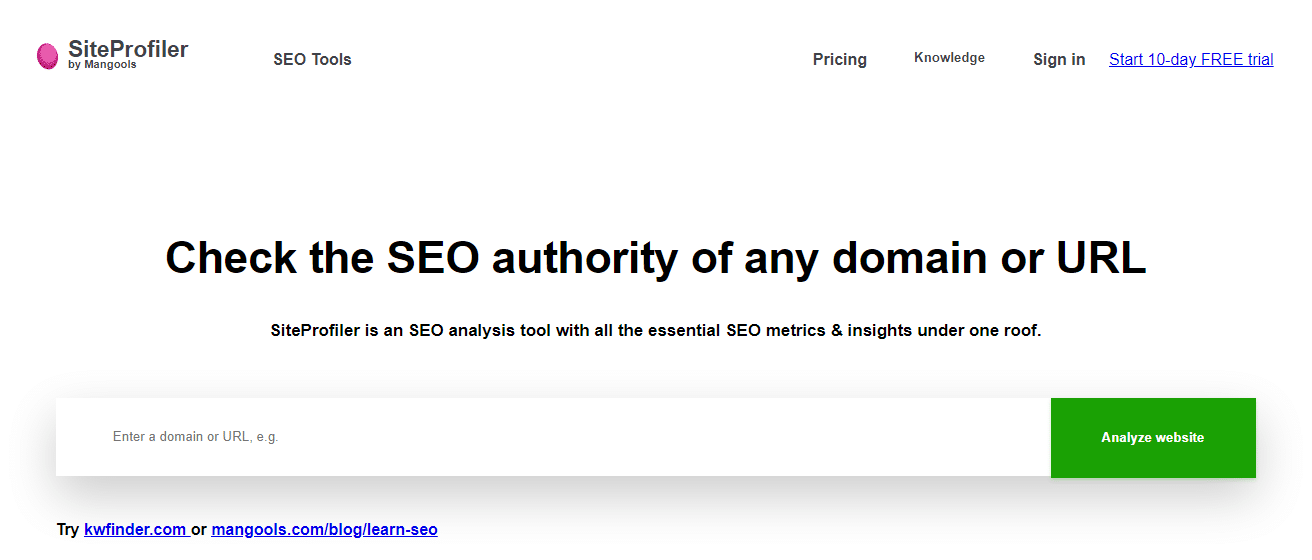
Task: Click the "Enter a domain or URL" placeholder
Action: (x=196, y=437)
